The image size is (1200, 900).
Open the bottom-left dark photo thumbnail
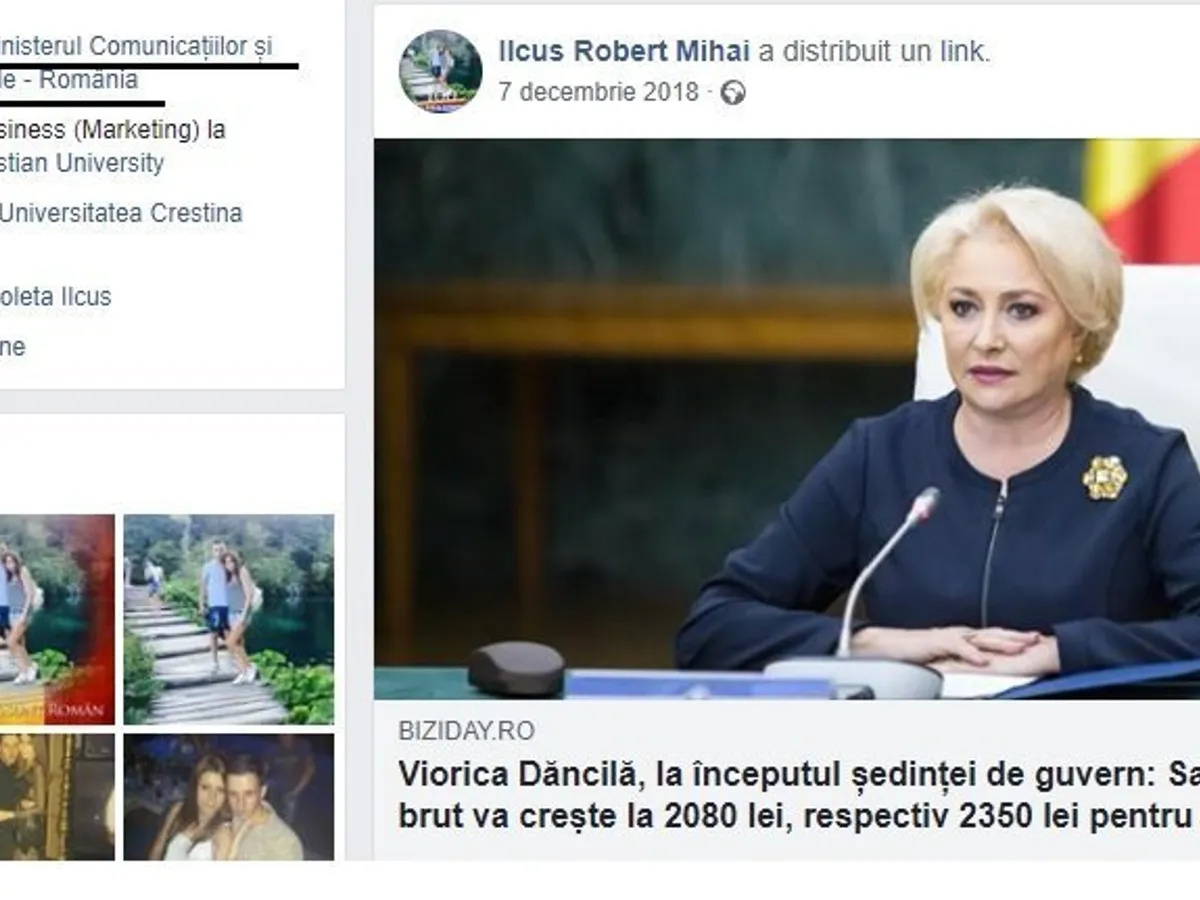pos(57,797)
